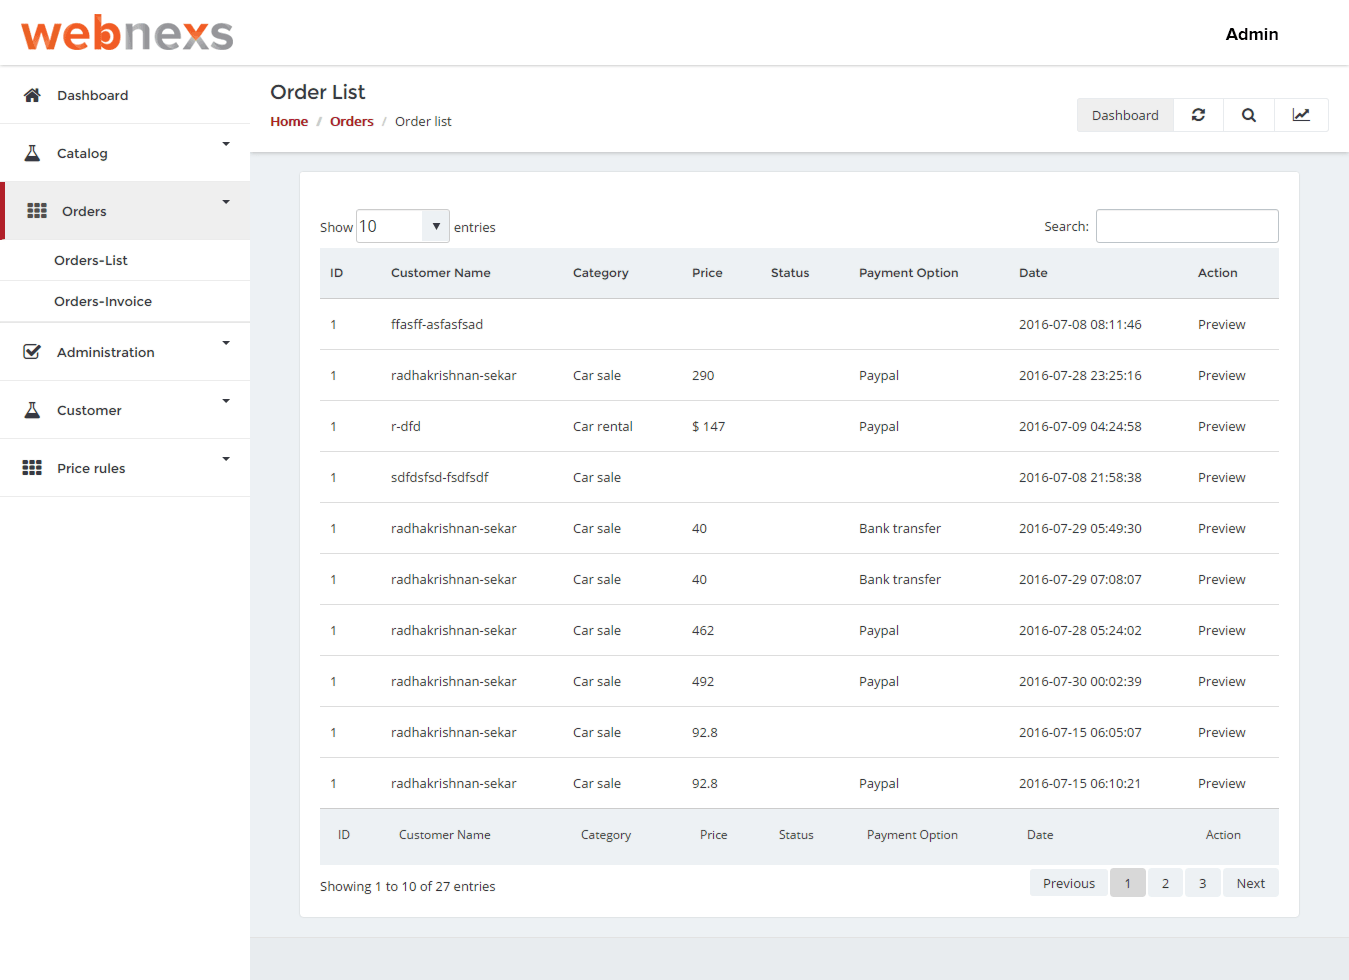The height and width of the screenshot is (980, 1349).
Task: Preview the order dated 2016-07-29 05:49:30
Action: (1222, 528)
